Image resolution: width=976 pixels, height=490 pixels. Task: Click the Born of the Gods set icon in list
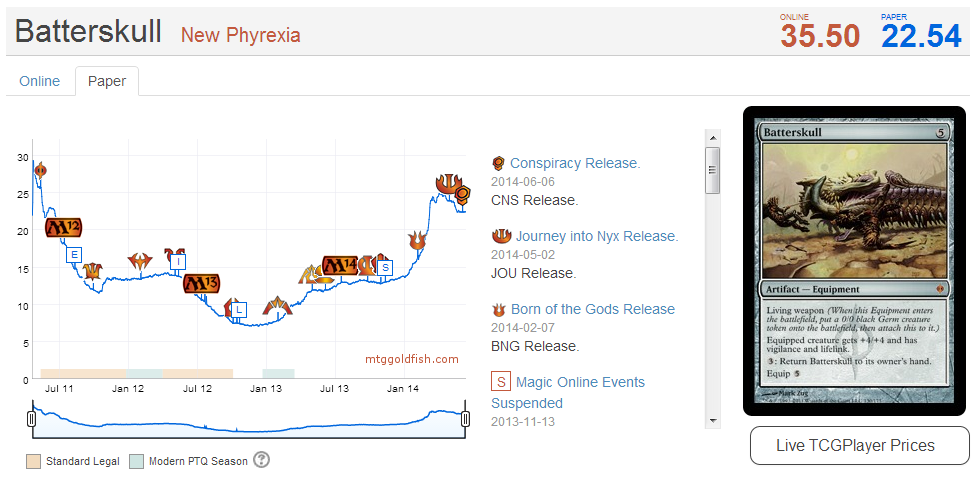click(x=499, y=310)
